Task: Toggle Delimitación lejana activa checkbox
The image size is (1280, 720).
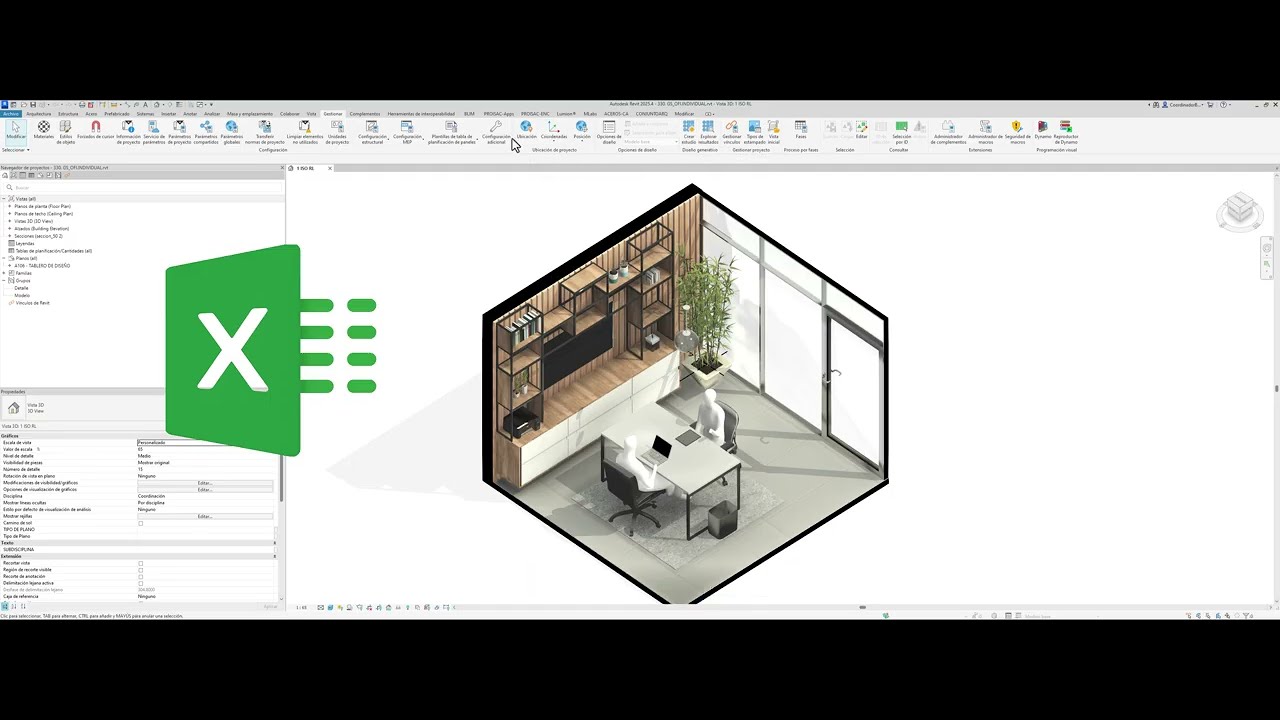Action: [x=140, y=583]
